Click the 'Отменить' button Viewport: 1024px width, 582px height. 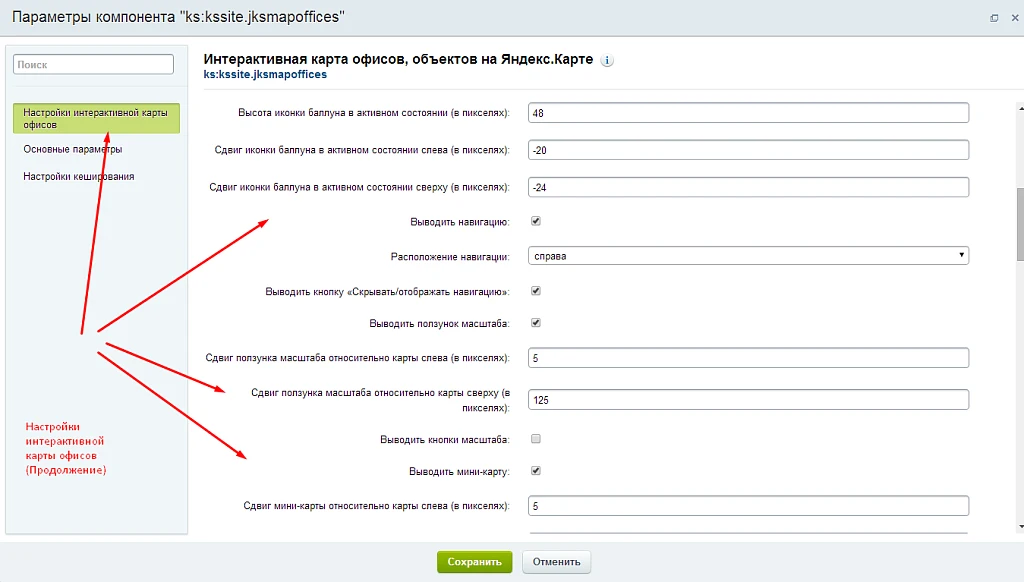click(556, 562)
